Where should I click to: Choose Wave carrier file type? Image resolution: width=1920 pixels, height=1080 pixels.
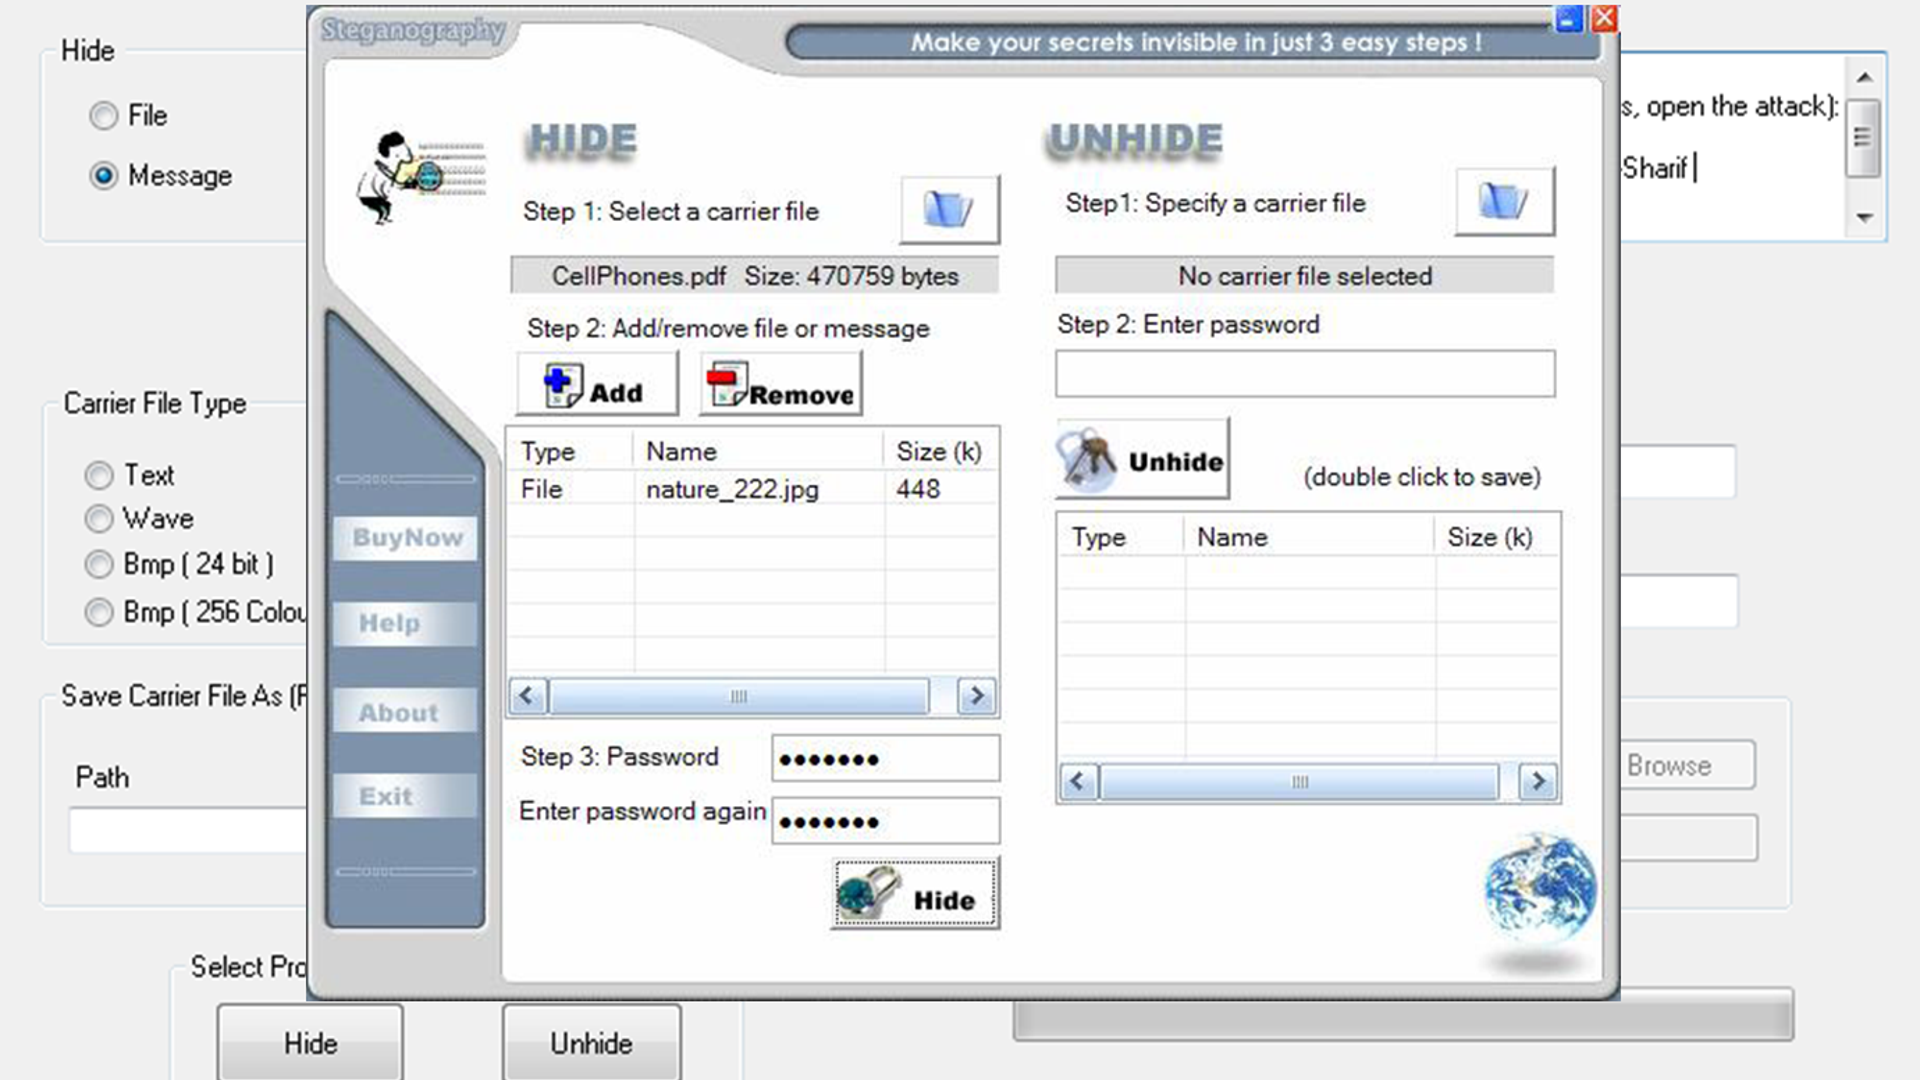pos(99,519)
